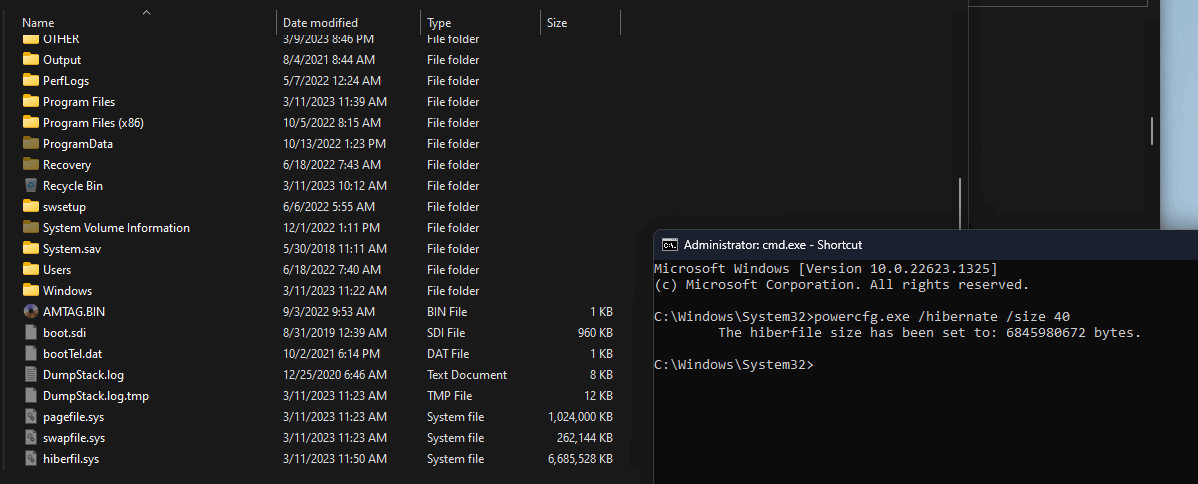Click the Recycle Bin name text

click(73, 186)
